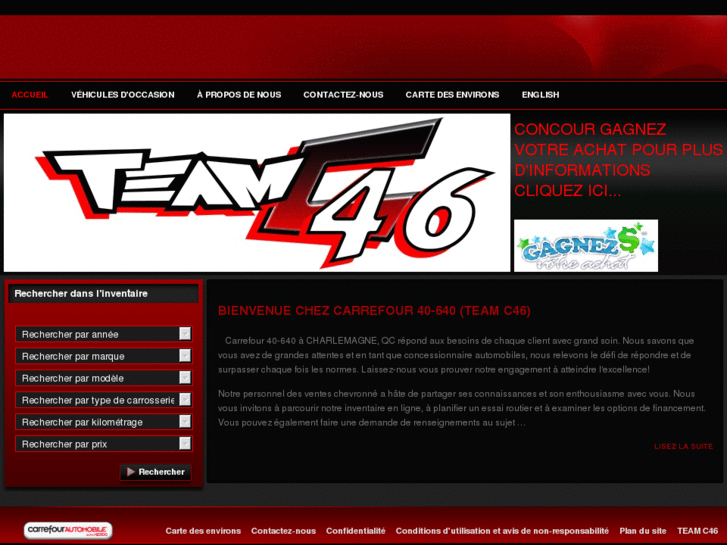
Task: Expand Rechercher par année dropdown
Action: tap(103, 334)
